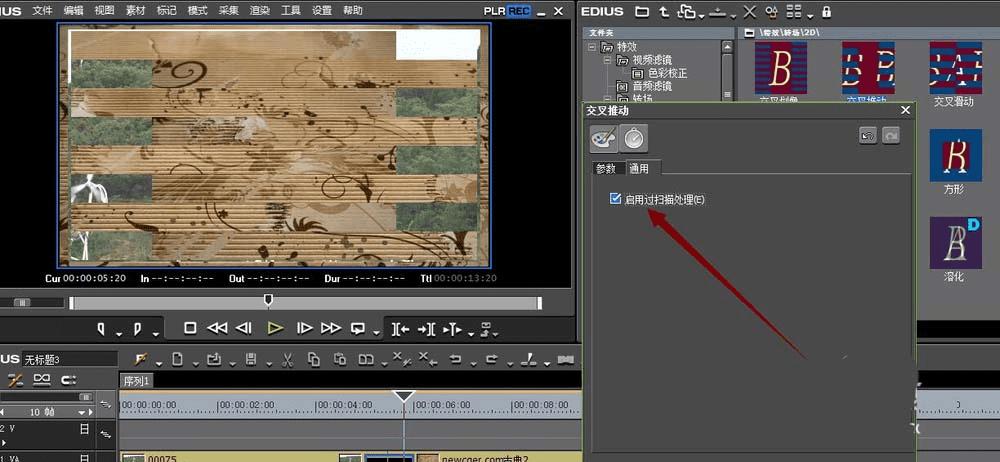Click the playback position slider handle
Screen dimensions: 1000x462
coord(267,300)
